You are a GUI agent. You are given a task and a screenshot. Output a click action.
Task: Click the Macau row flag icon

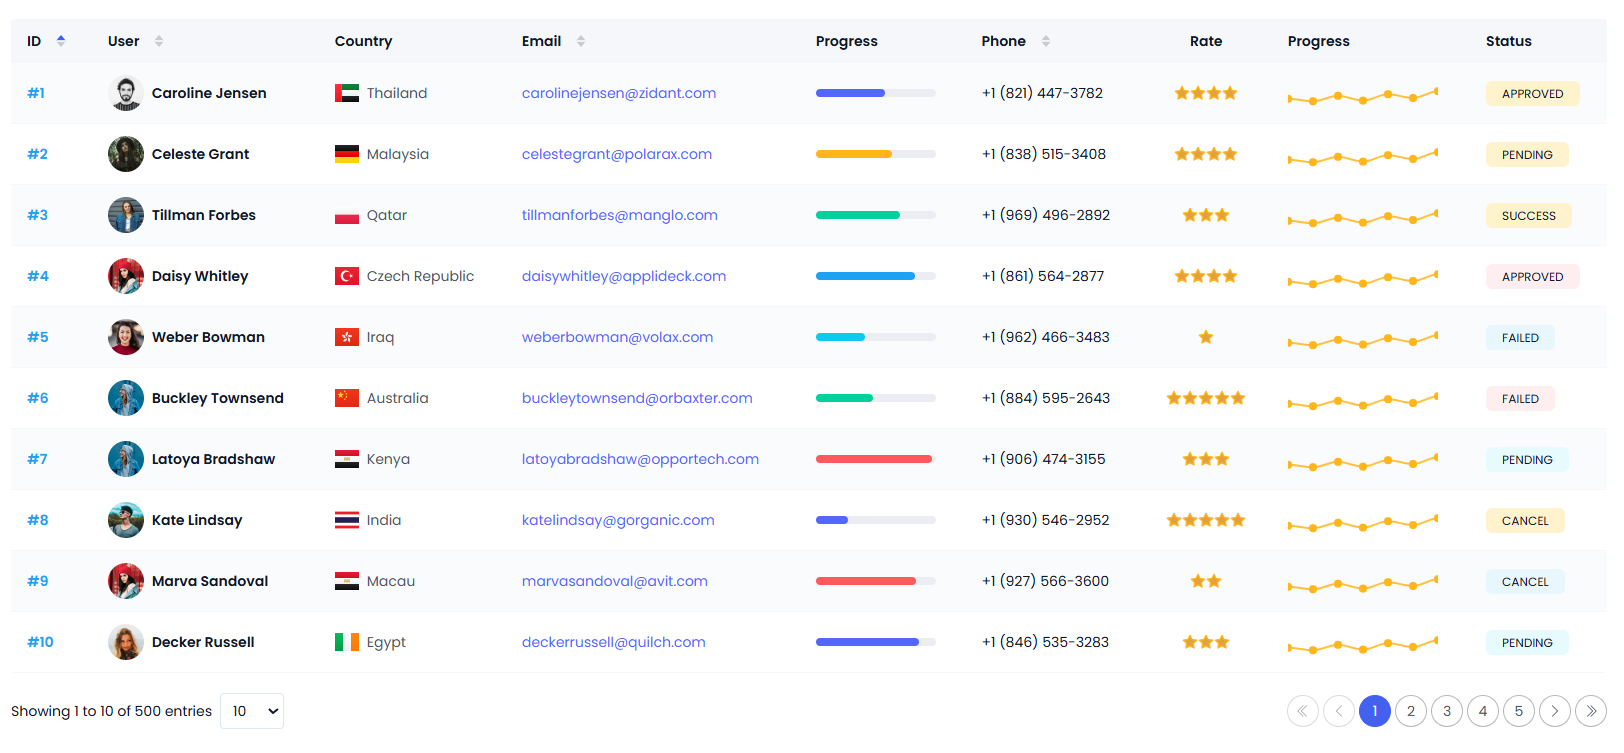pos(347,581)
